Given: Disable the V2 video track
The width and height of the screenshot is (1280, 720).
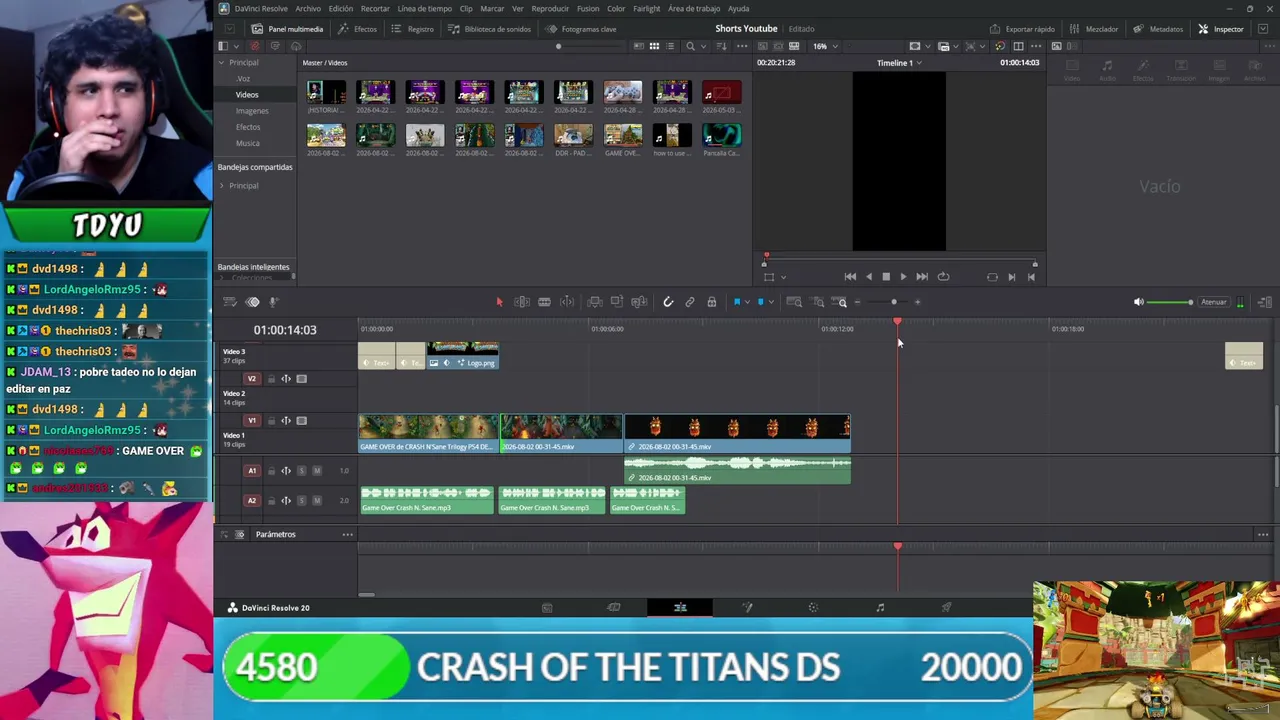Looking at the screenshot, I should pyautogui.click(x=301, y=379).
